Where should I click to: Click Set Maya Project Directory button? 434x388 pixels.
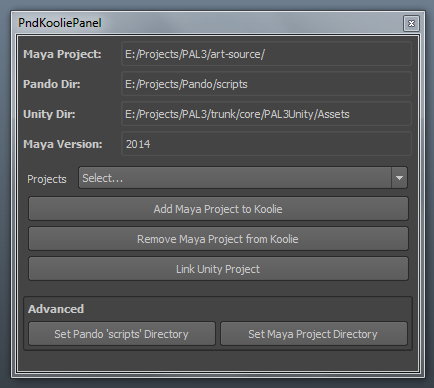[x=313, y=334]
